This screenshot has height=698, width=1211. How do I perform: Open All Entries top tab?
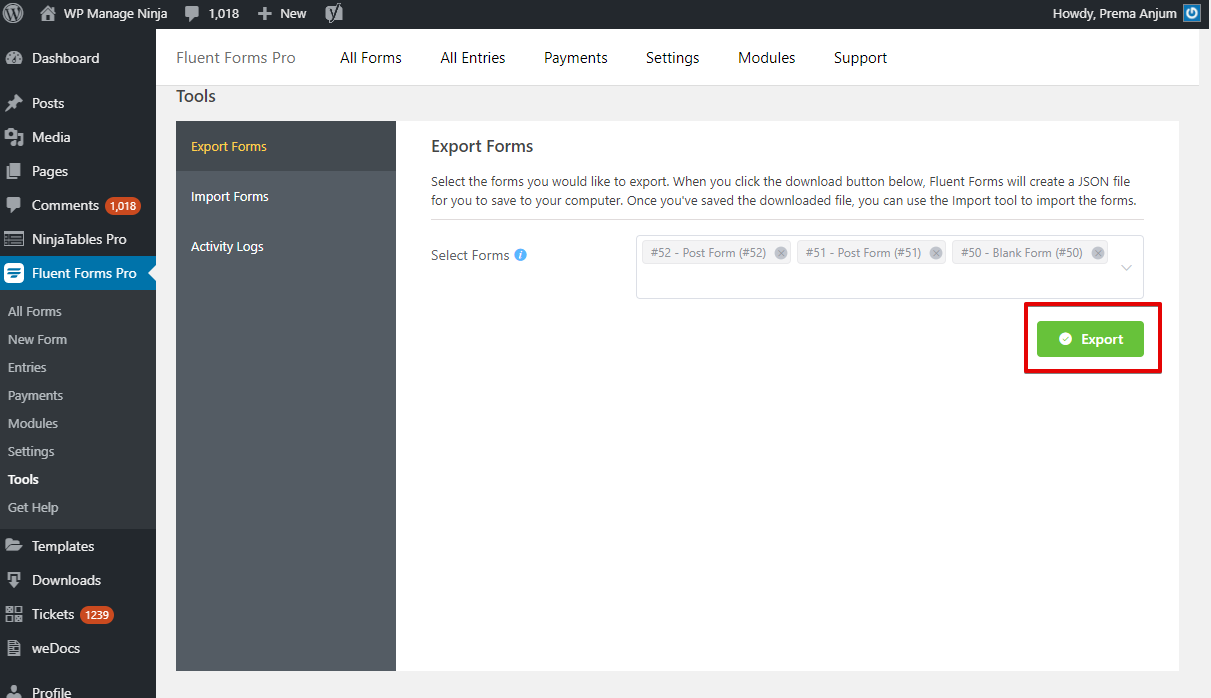pyautogui.click(x=473, y=58)
